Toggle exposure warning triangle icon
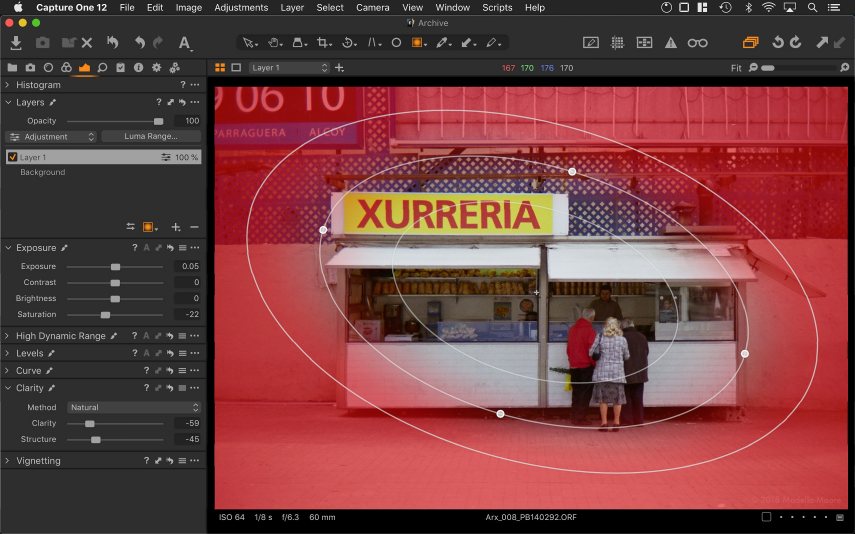855x534 pixels. (670, 43)
